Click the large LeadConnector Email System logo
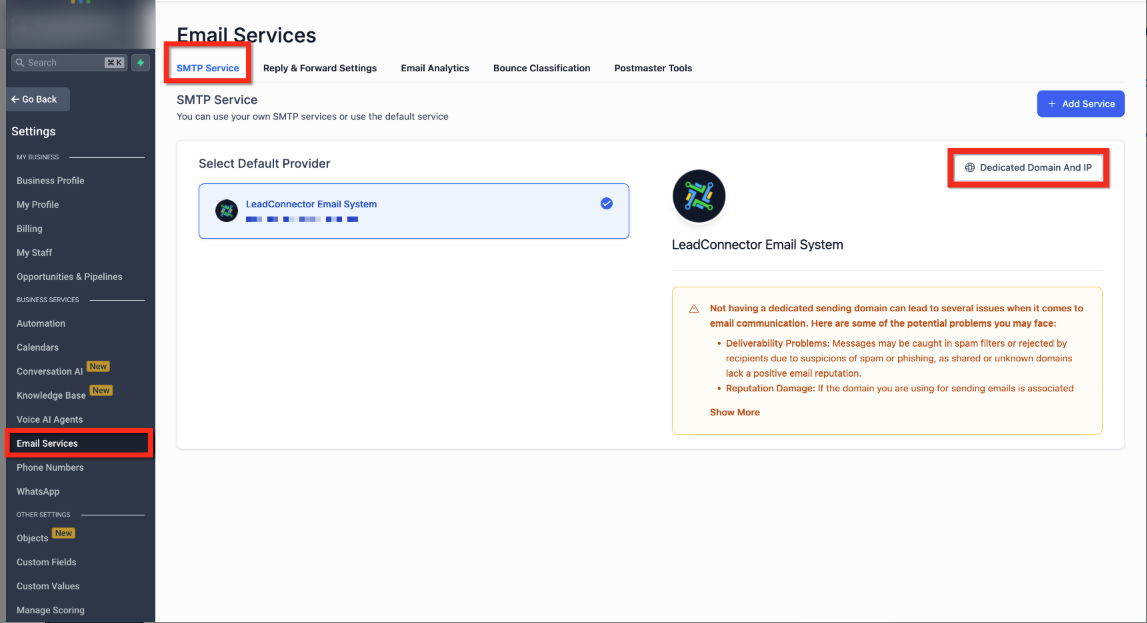 click(x=699, y=196)
